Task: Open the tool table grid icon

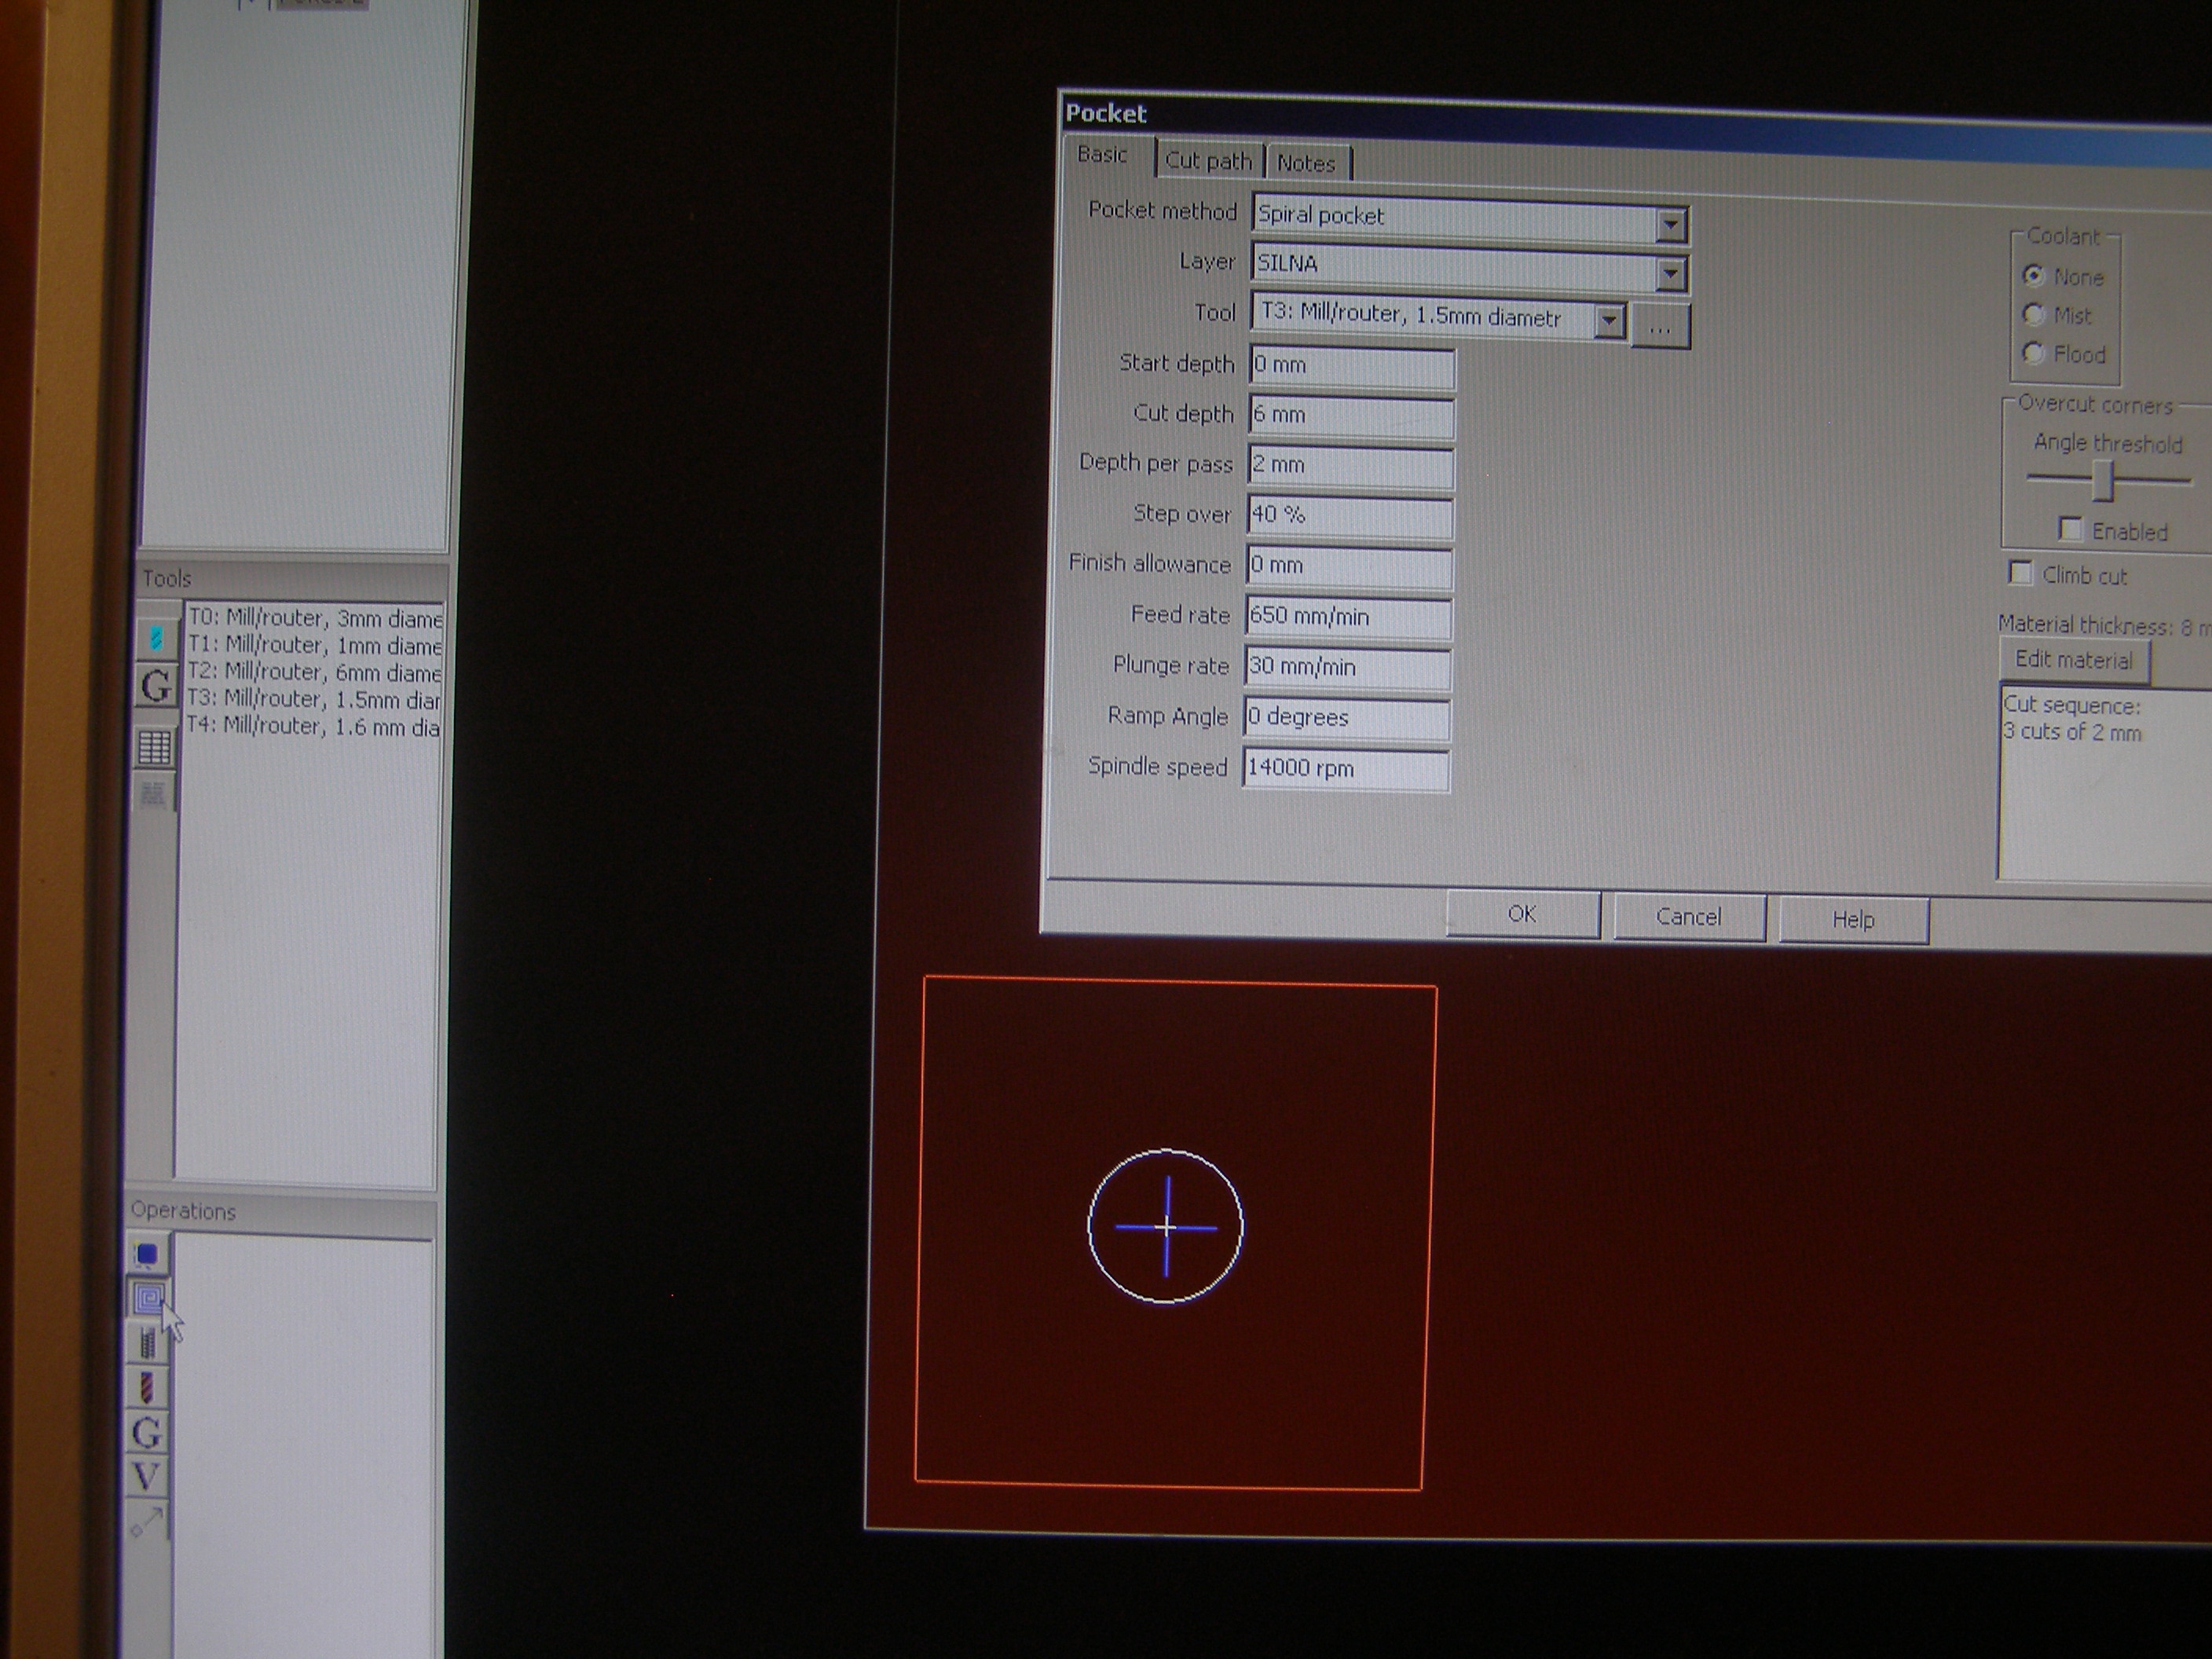Action: pos(154,747)
